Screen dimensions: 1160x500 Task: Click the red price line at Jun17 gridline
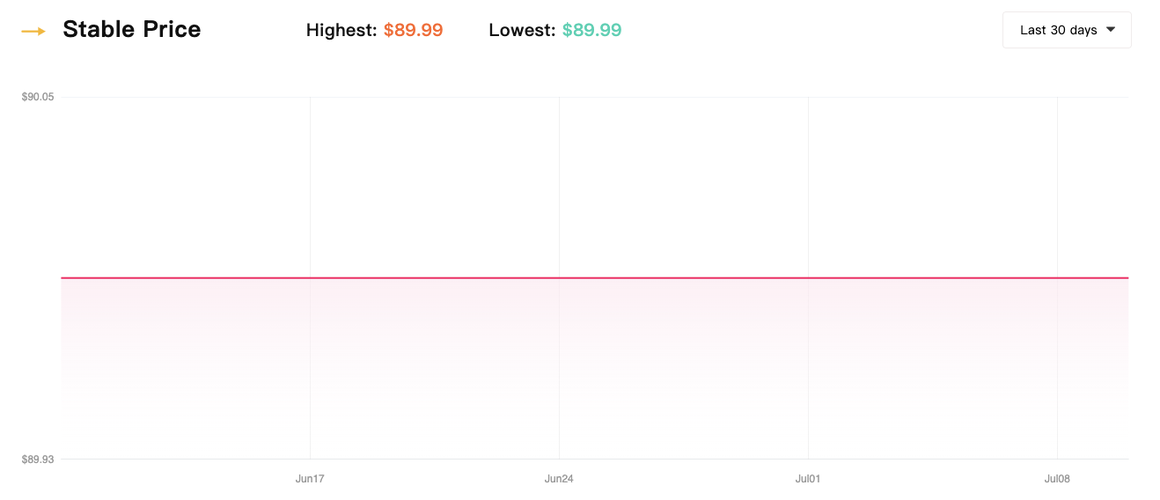click(310, 278)
